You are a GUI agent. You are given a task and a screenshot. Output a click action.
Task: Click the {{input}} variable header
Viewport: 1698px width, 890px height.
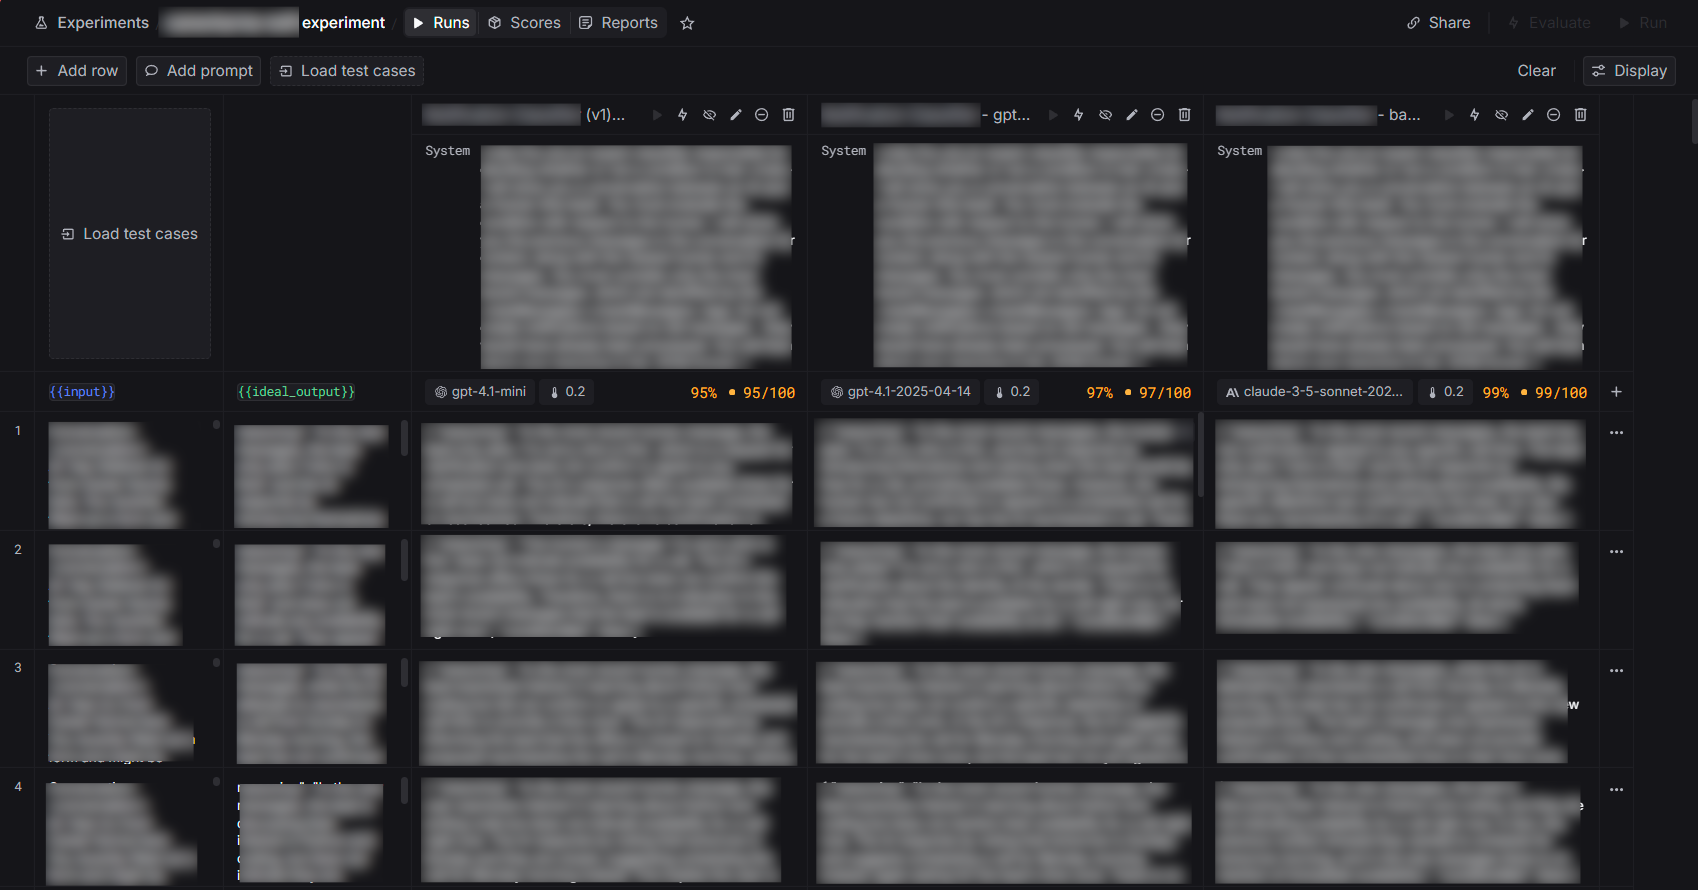[82, 392]
